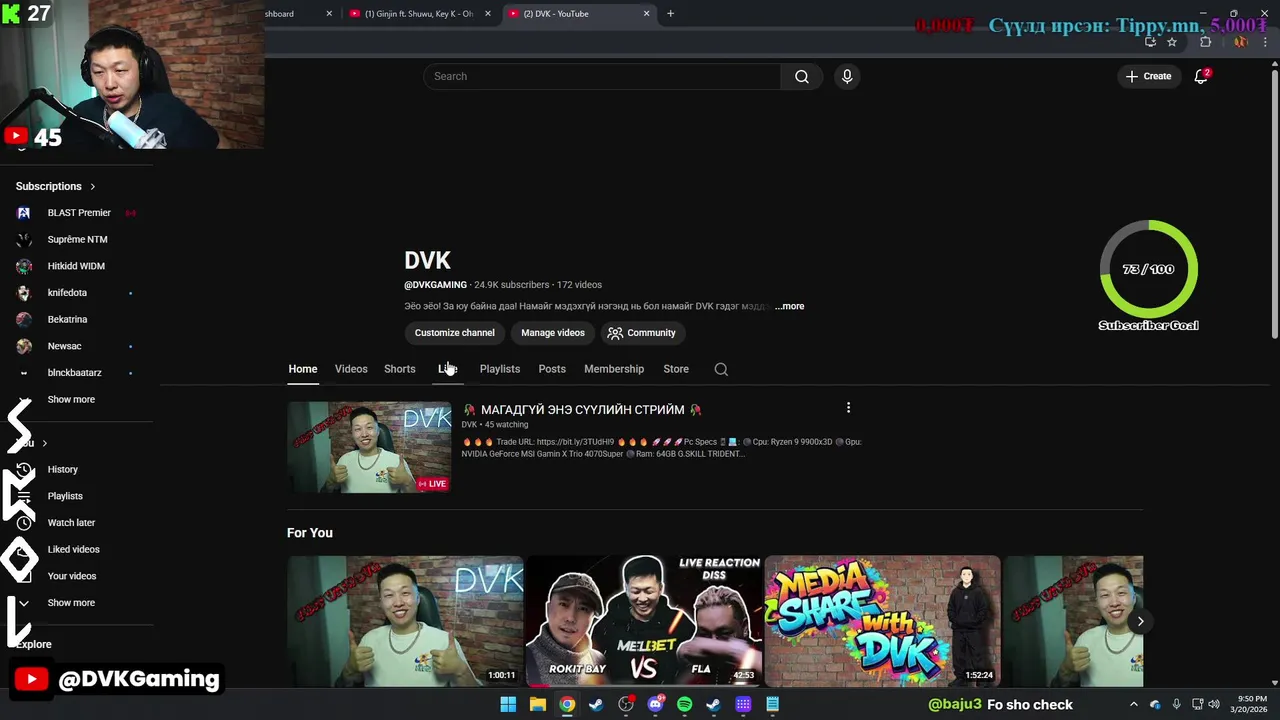Click the search magnifier button
The height and width of the screenshot is (720, 1280).
point(802,76)
